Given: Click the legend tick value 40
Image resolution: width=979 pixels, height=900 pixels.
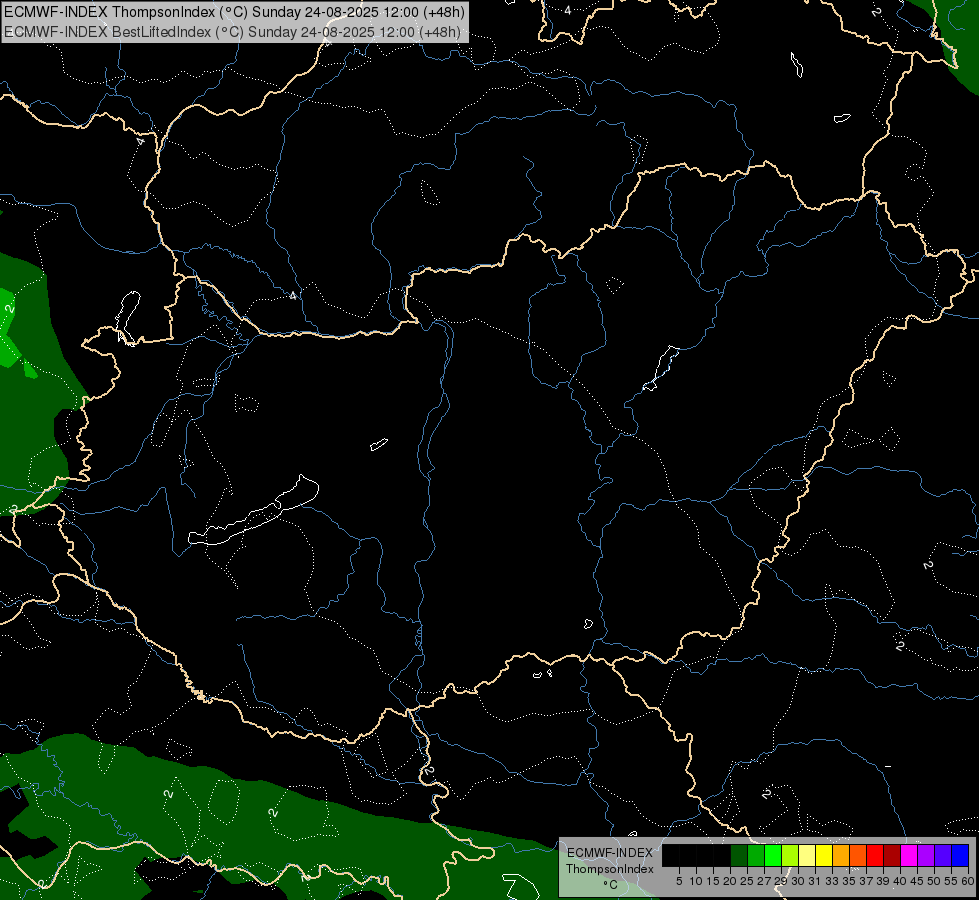Looking at the screenshot, I should 900,881.
